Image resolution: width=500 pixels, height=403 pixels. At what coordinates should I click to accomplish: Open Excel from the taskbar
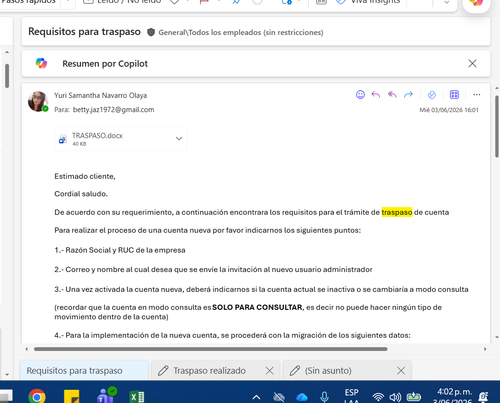[x=137, y=397]
